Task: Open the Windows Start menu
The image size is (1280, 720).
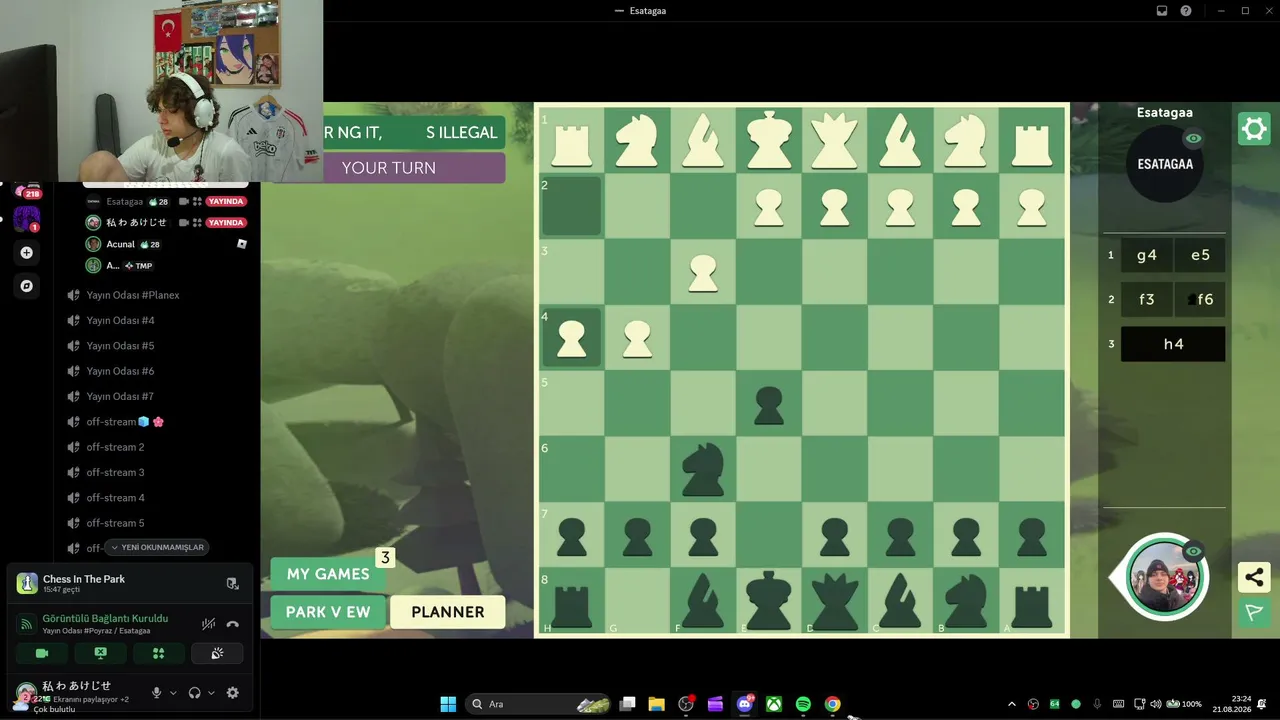Action: click(x=448, y=704)
